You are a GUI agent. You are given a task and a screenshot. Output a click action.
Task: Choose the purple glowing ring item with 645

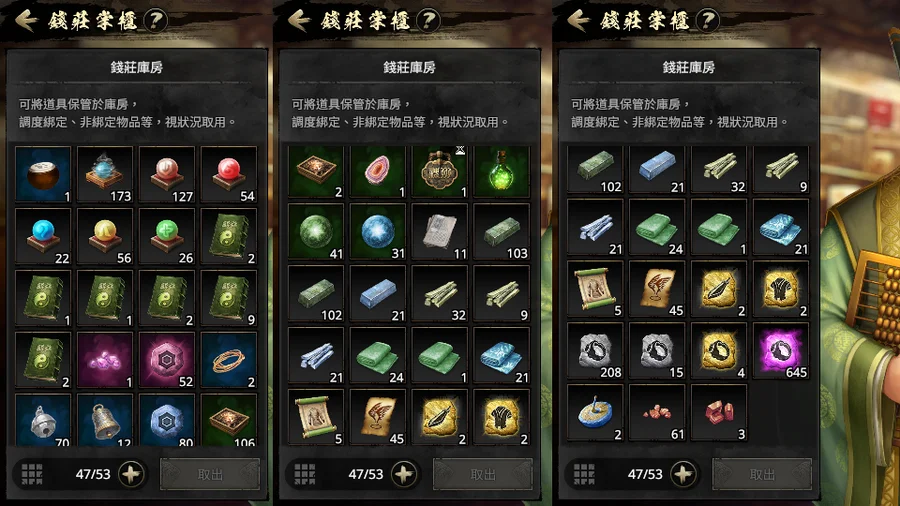click(x=781, y=351)
